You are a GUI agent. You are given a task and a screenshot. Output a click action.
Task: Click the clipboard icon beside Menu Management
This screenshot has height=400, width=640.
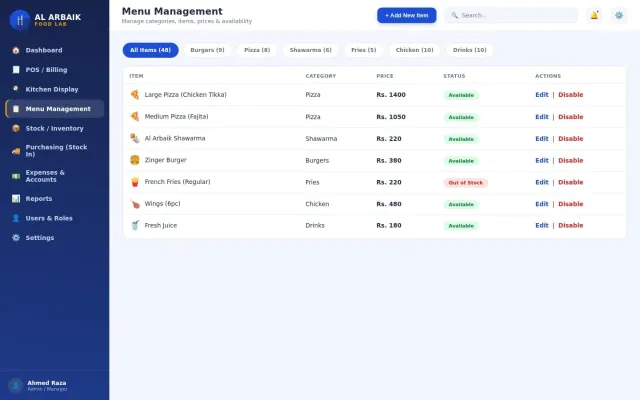pos(16,109)
